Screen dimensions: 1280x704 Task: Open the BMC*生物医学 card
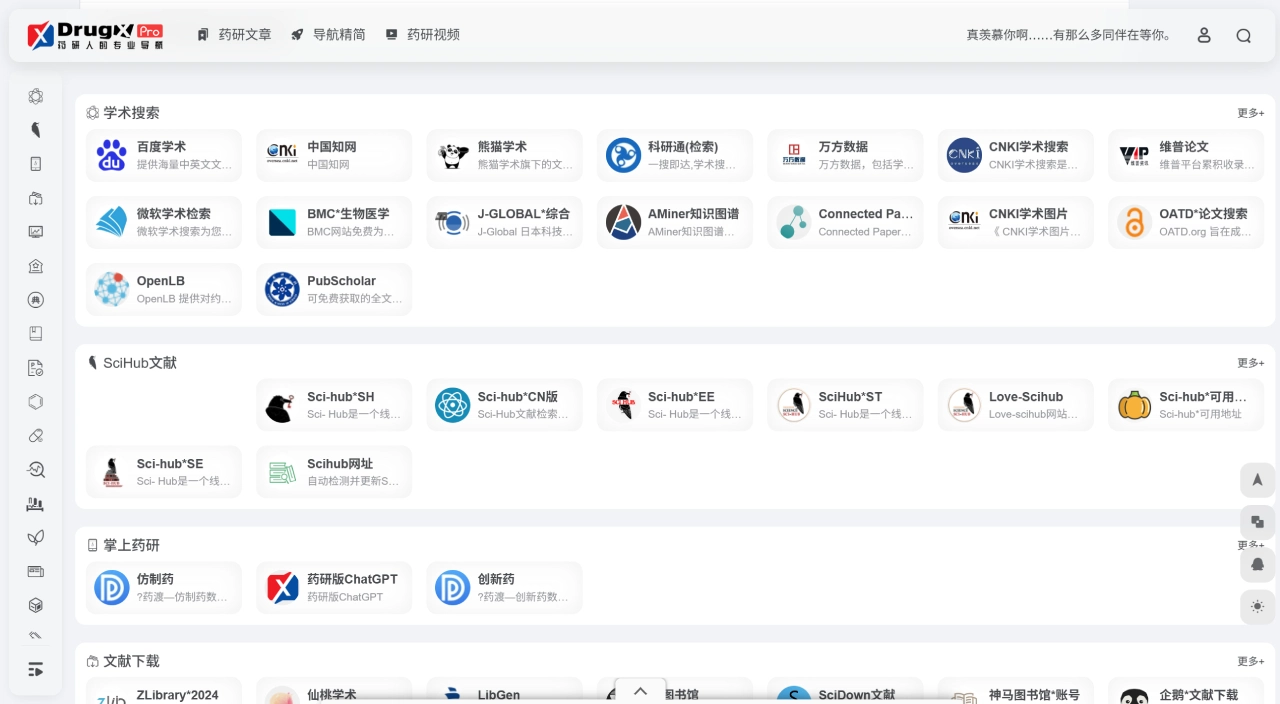[334, 222]
